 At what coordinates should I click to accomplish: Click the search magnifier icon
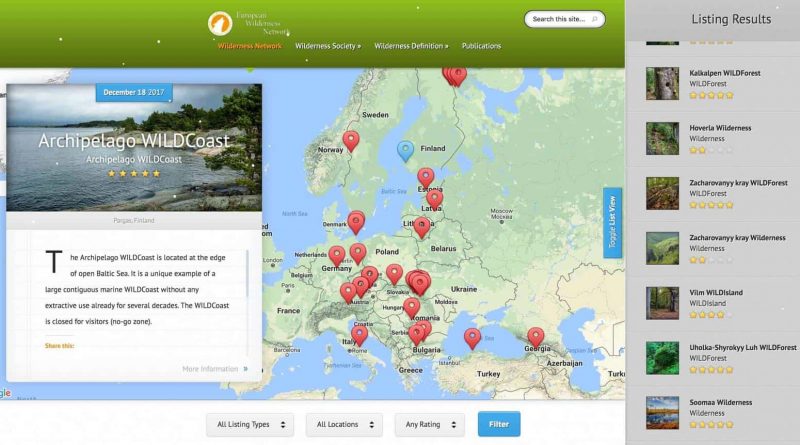pyautogui.click(x=594, y=19)
